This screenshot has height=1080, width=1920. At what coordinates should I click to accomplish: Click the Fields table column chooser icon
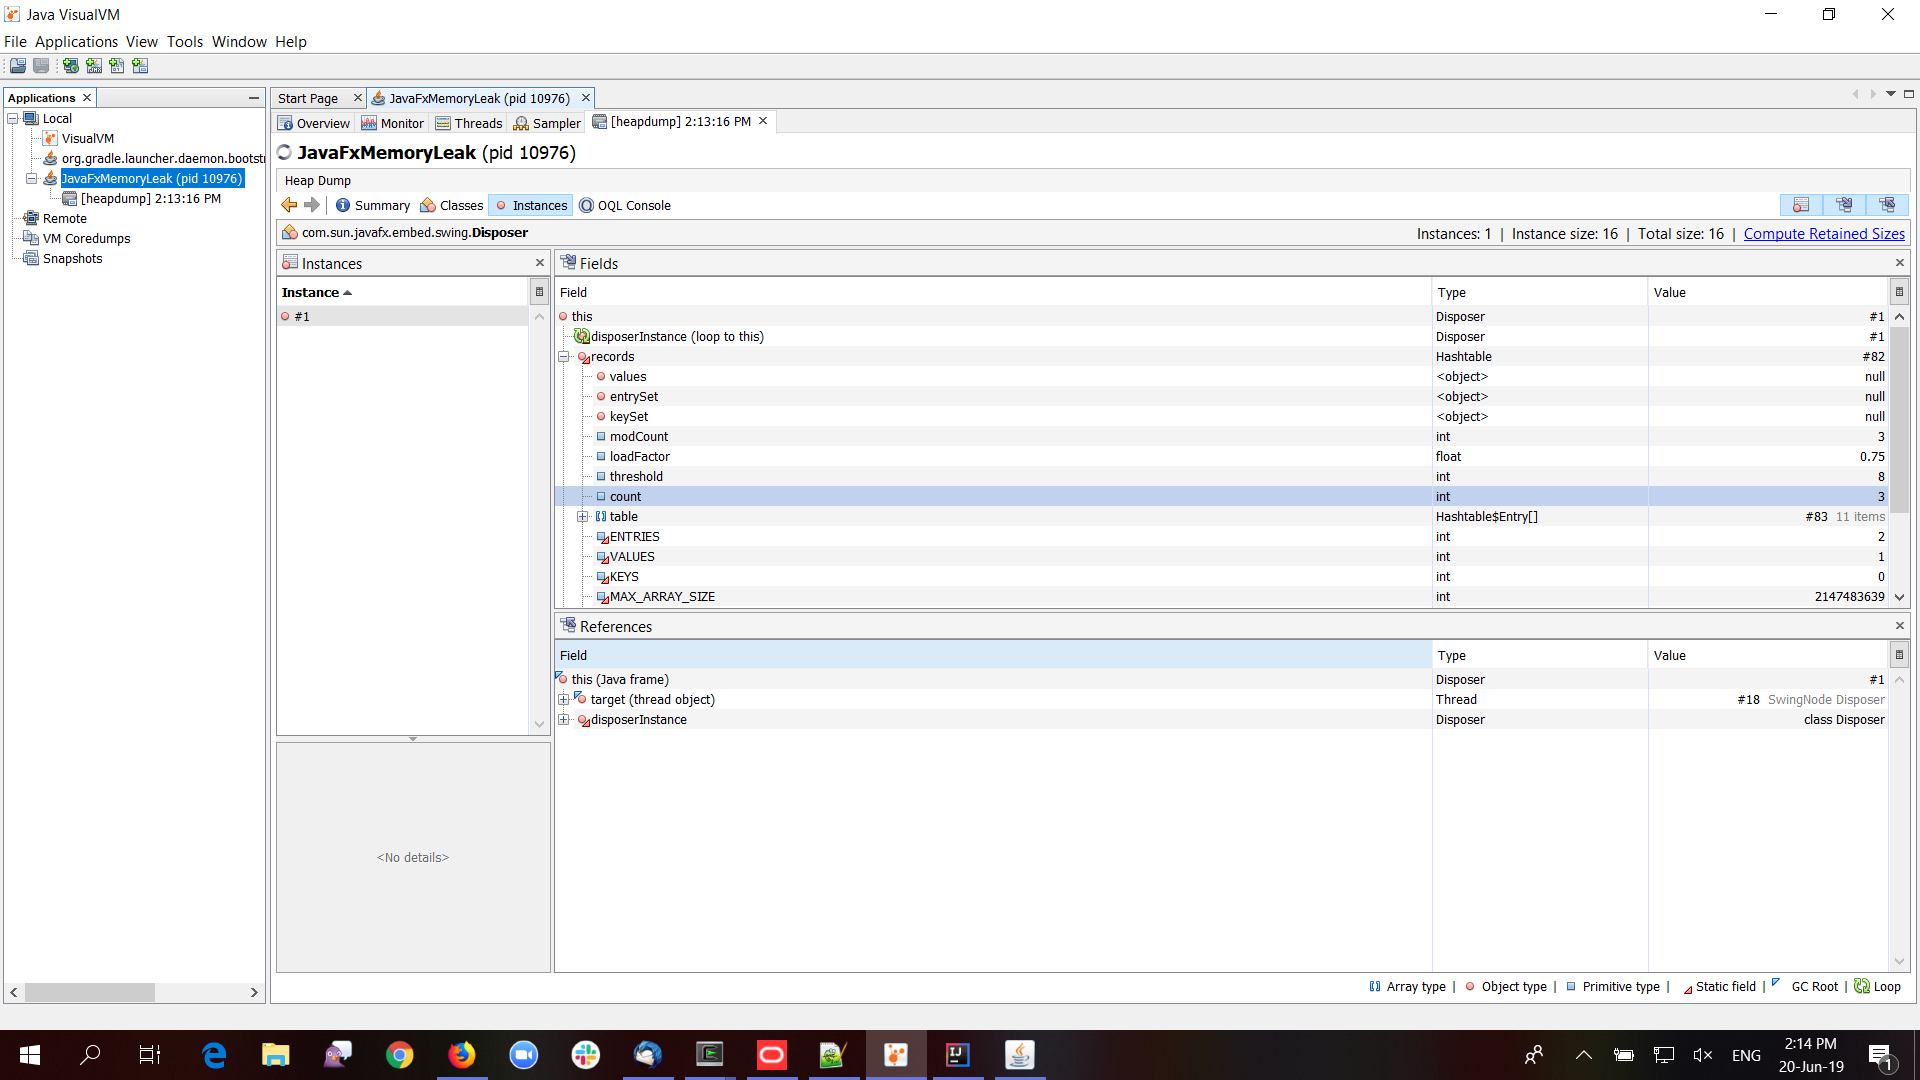click(x=1898, y=292)
